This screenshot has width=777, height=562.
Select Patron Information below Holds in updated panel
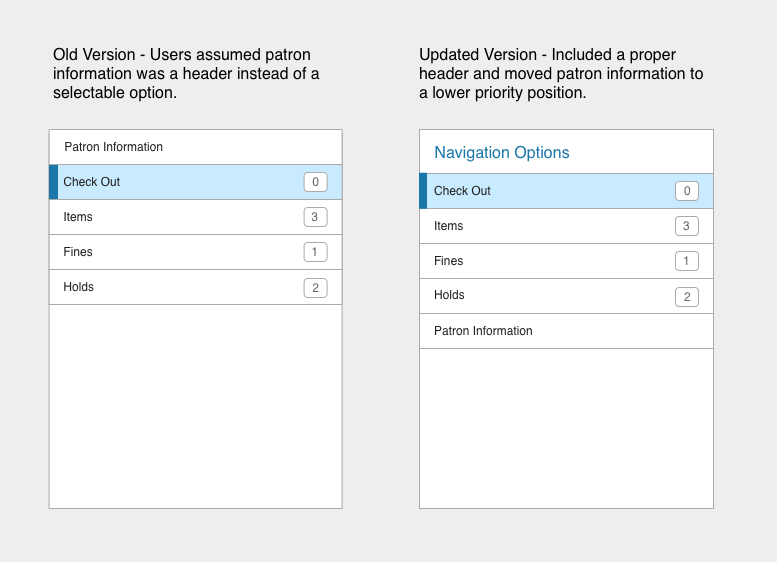(483, 331)
